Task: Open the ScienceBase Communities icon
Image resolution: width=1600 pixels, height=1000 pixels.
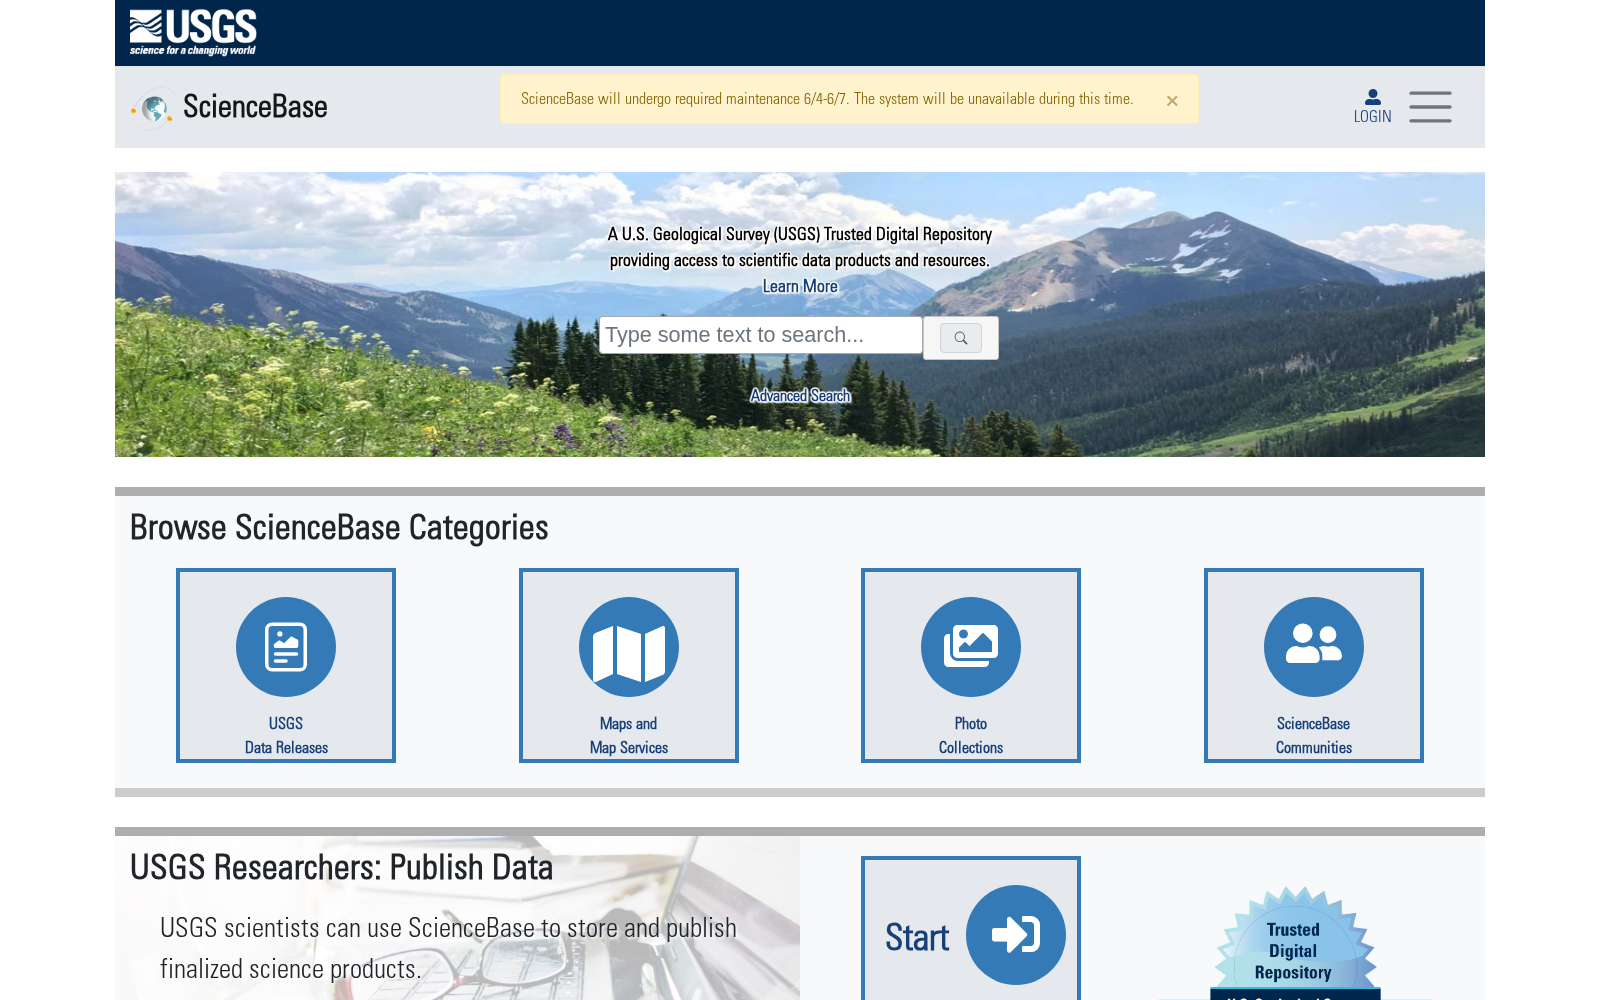Action: (1314, 647)
